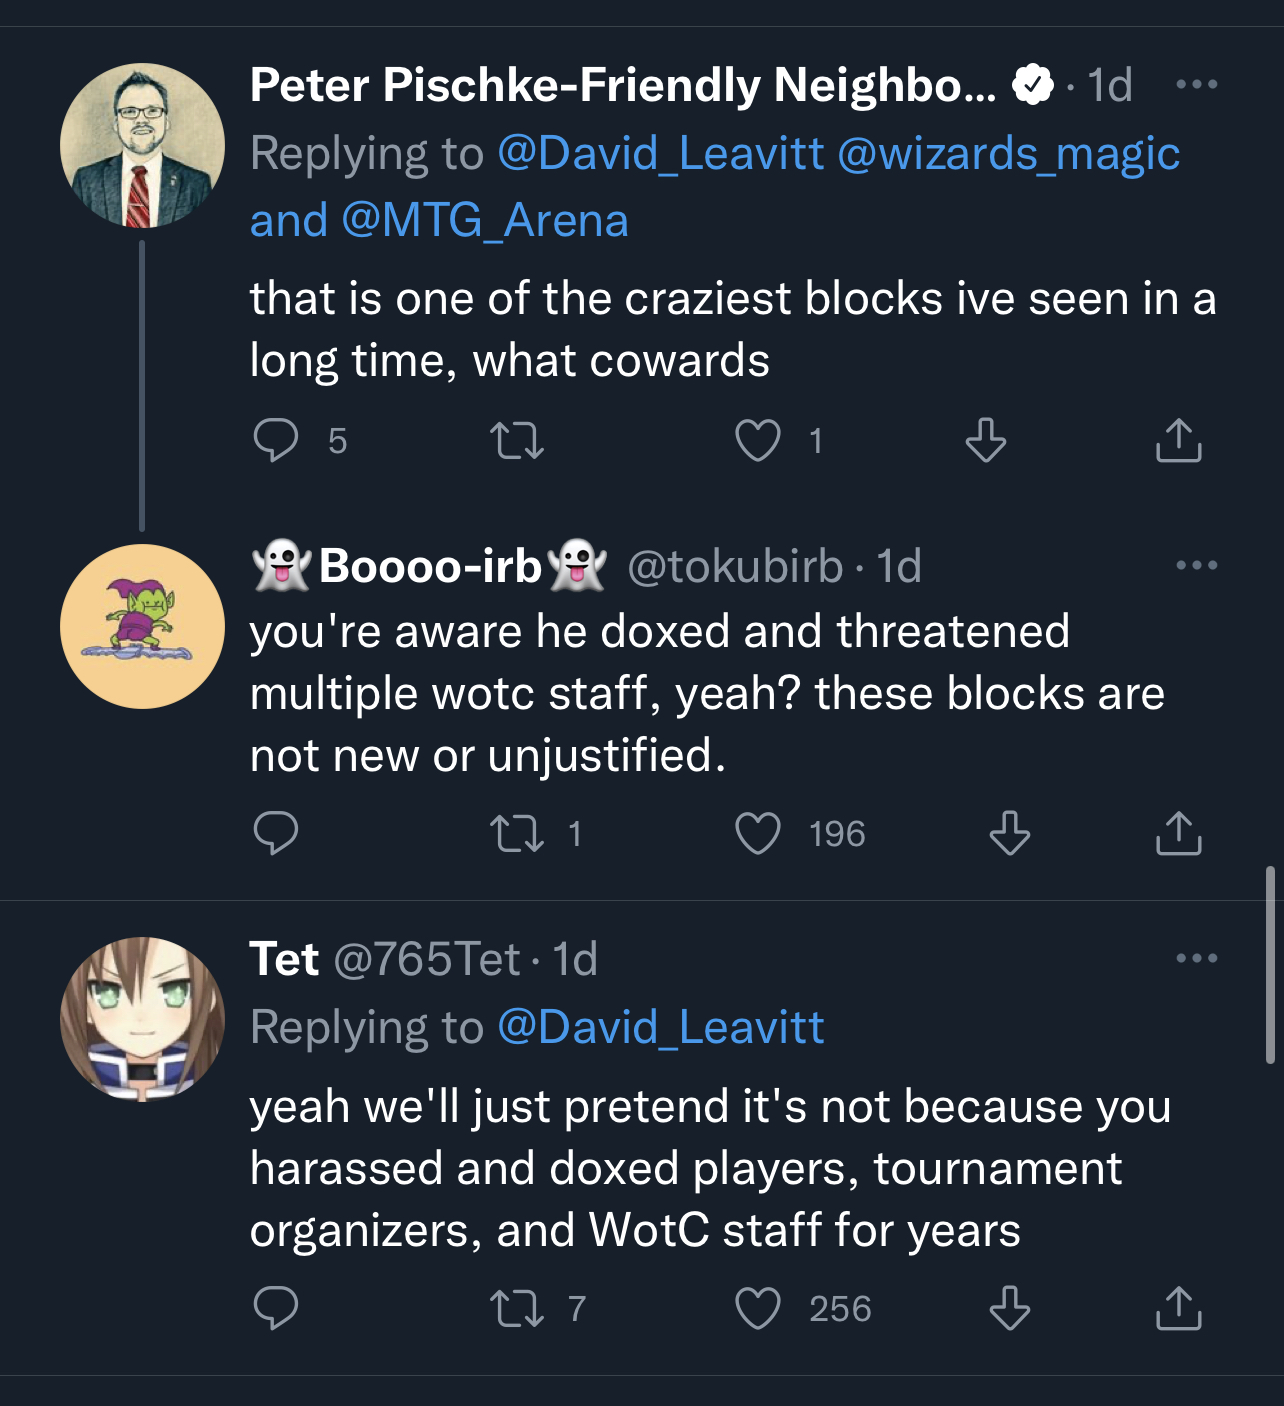Click the vertical scrollbar thumb
This screenshot has height=1406, width=1284.
click(1270, 964)
